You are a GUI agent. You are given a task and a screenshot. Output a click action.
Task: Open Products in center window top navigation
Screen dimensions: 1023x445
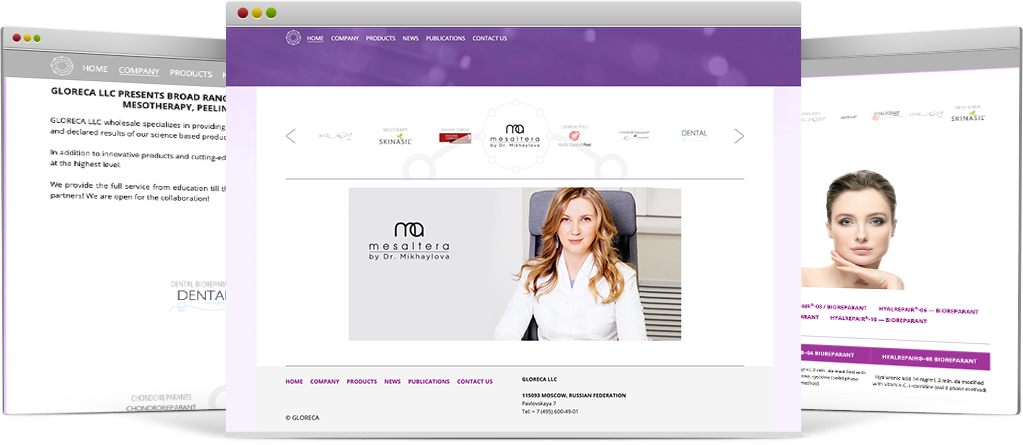pyautogui.click(x=380, y=38)
